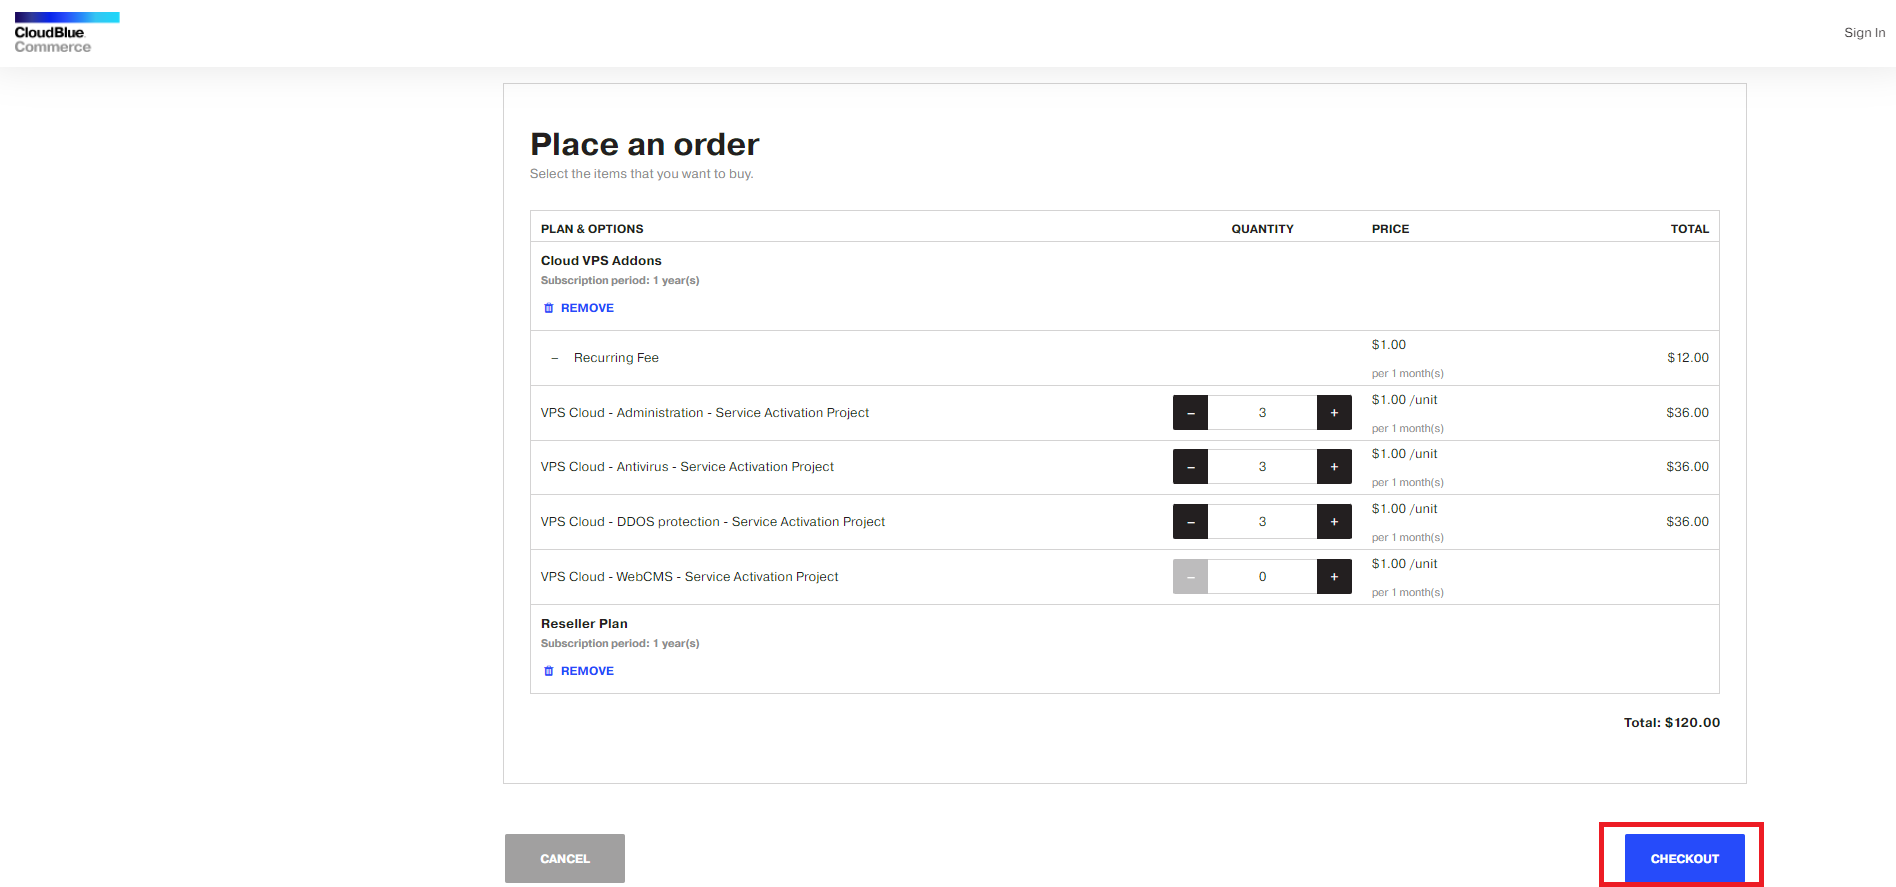The width and height of the screenshot is (1896, 887).
Task: Edit the Administration quantity field
Action: pyautogui.click(x=1262, y=413)
